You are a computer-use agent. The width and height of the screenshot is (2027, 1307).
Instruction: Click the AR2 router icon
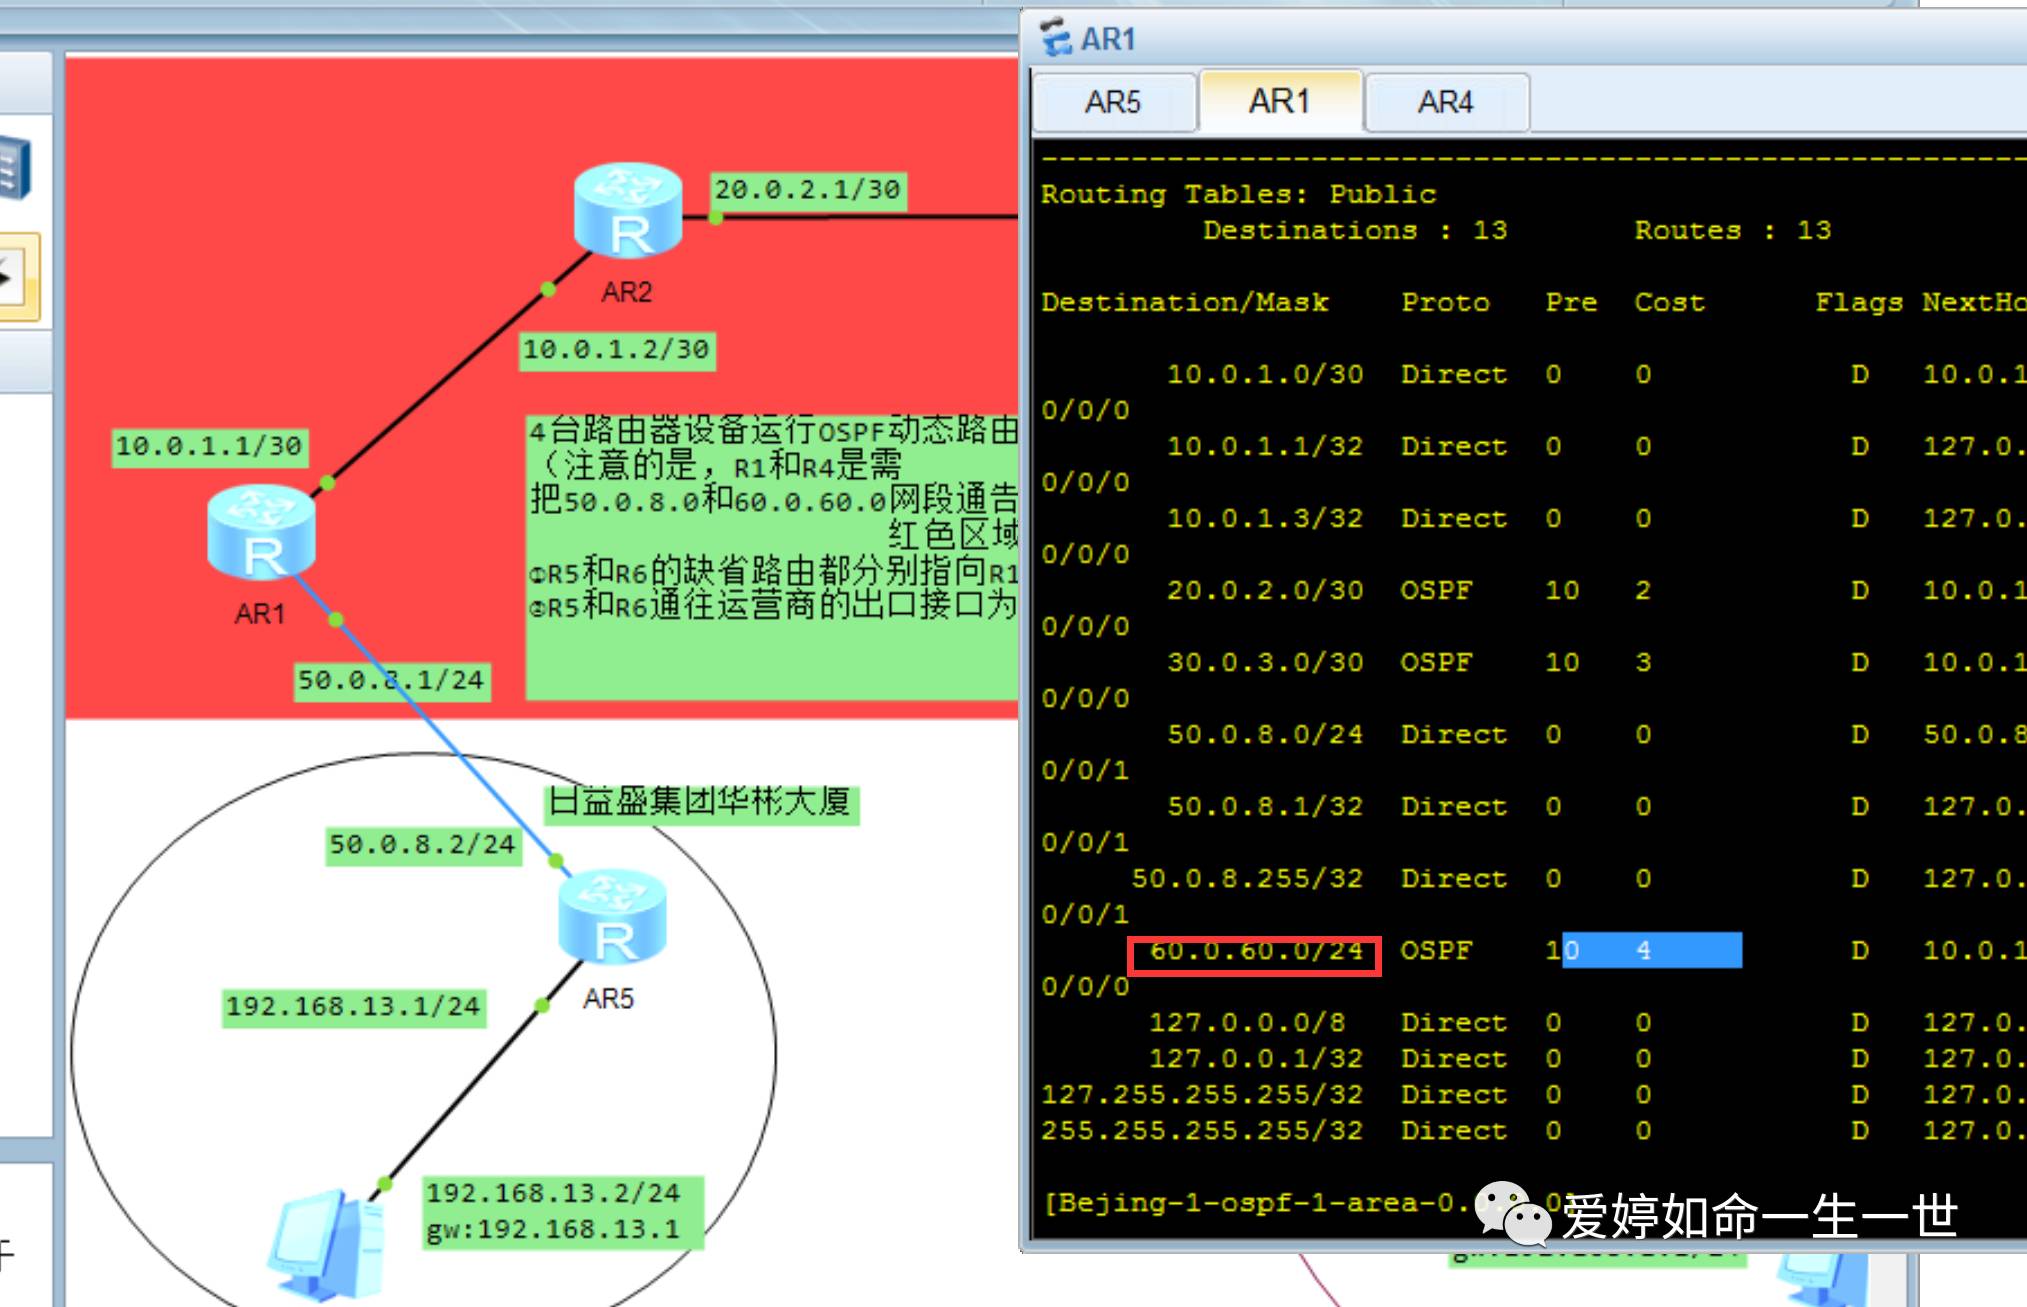[x=628, y=211]
